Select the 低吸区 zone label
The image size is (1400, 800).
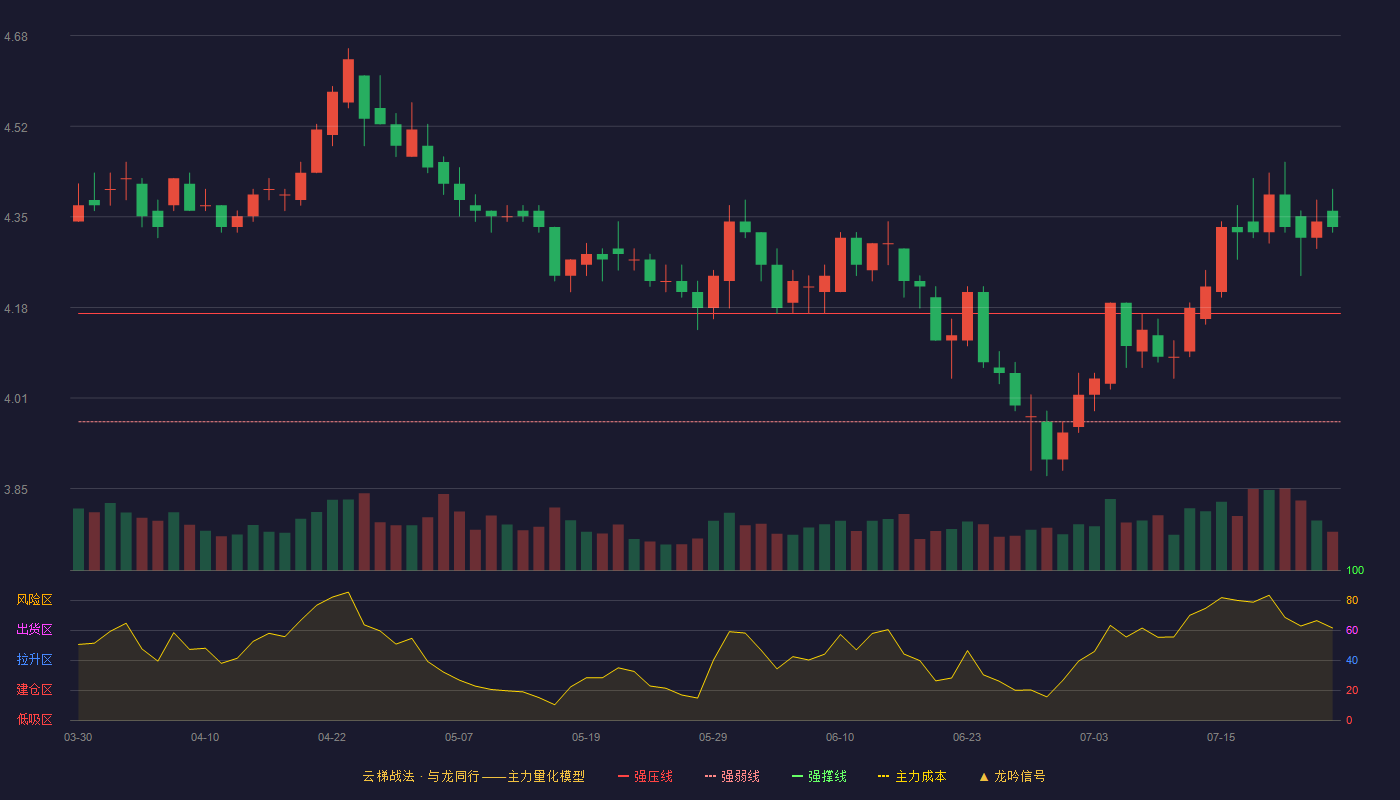pos(34,719)
